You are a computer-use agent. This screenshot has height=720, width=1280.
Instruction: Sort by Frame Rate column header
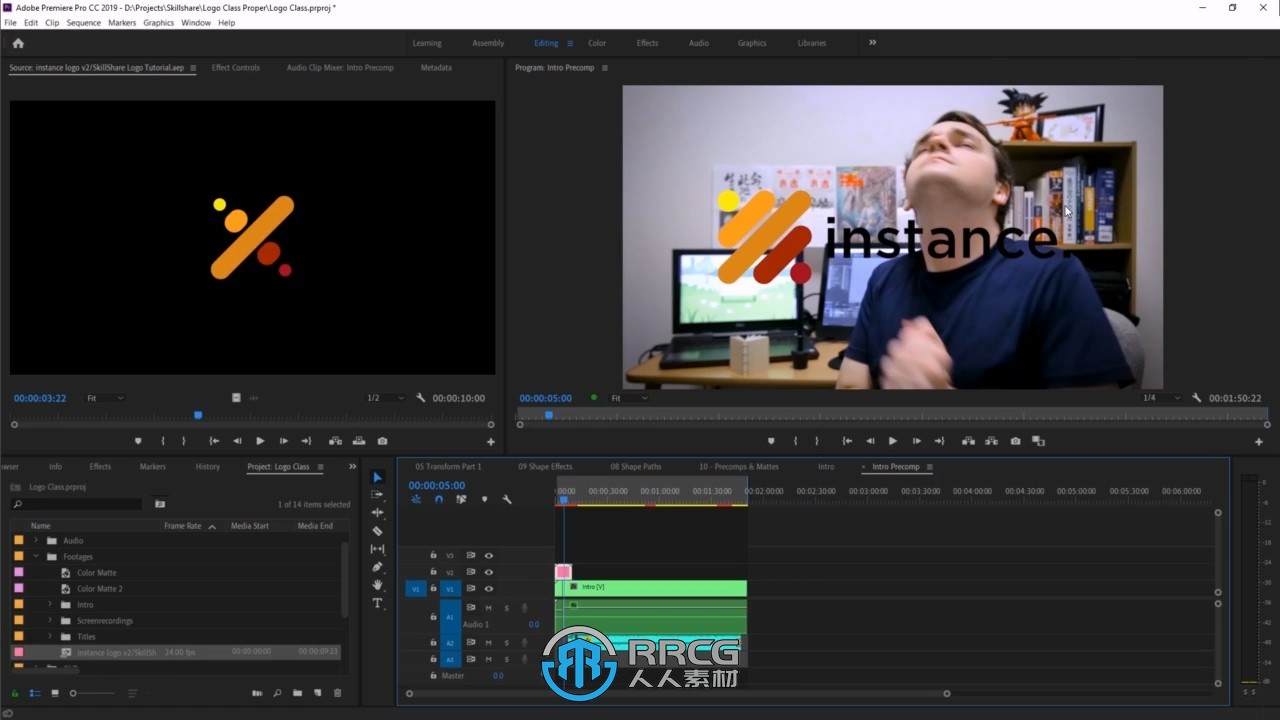[183, 526]
